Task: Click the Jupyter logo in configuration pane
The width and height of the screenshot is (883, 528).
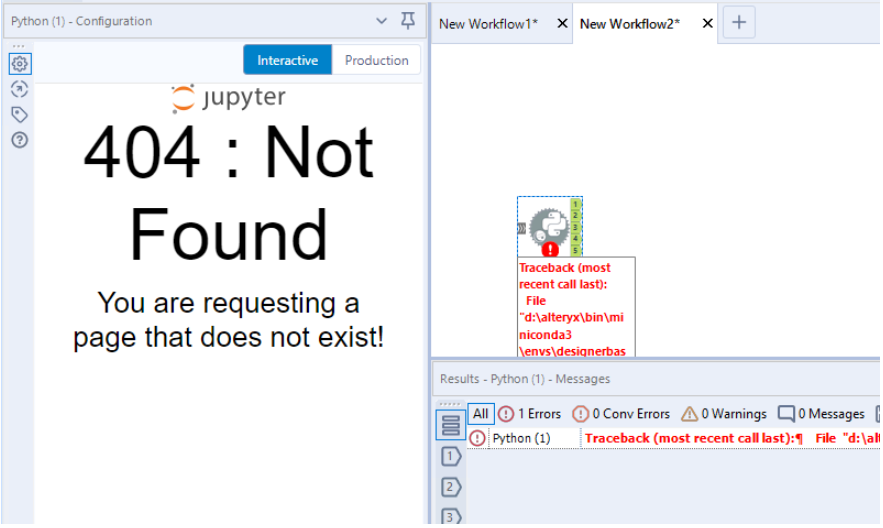Action: coord(229,98)
